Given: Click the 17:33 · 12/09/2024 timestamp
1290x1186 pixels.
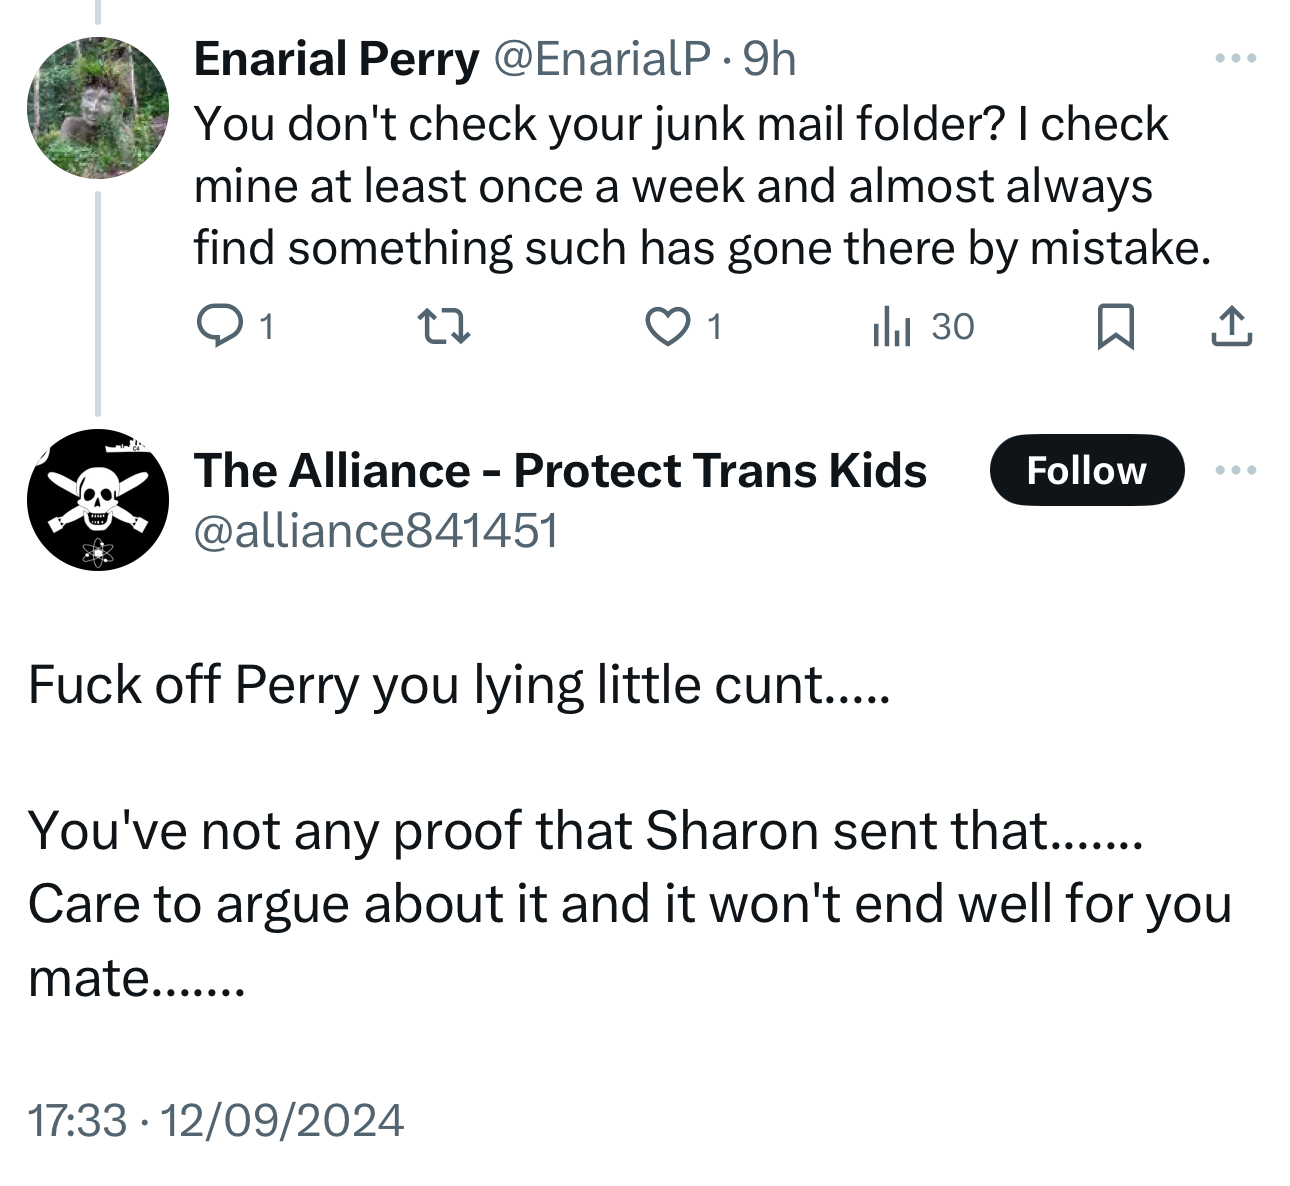Looking at the screenshot, I should point(216,1120).
